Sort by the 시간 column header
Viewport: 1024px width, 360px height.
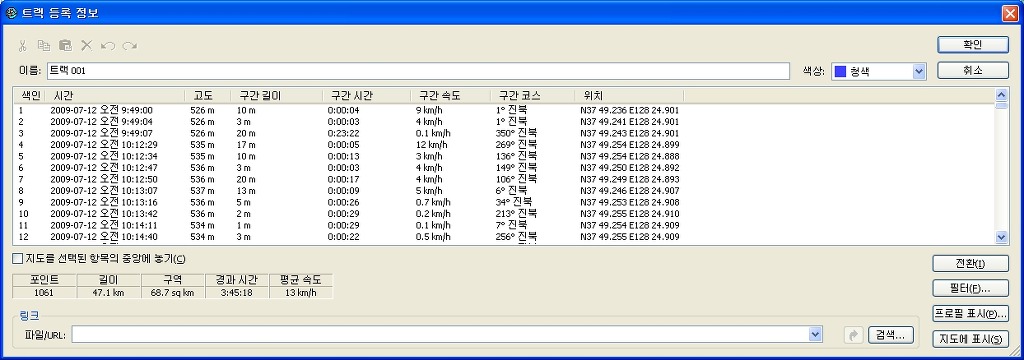(x=114, y=95)
